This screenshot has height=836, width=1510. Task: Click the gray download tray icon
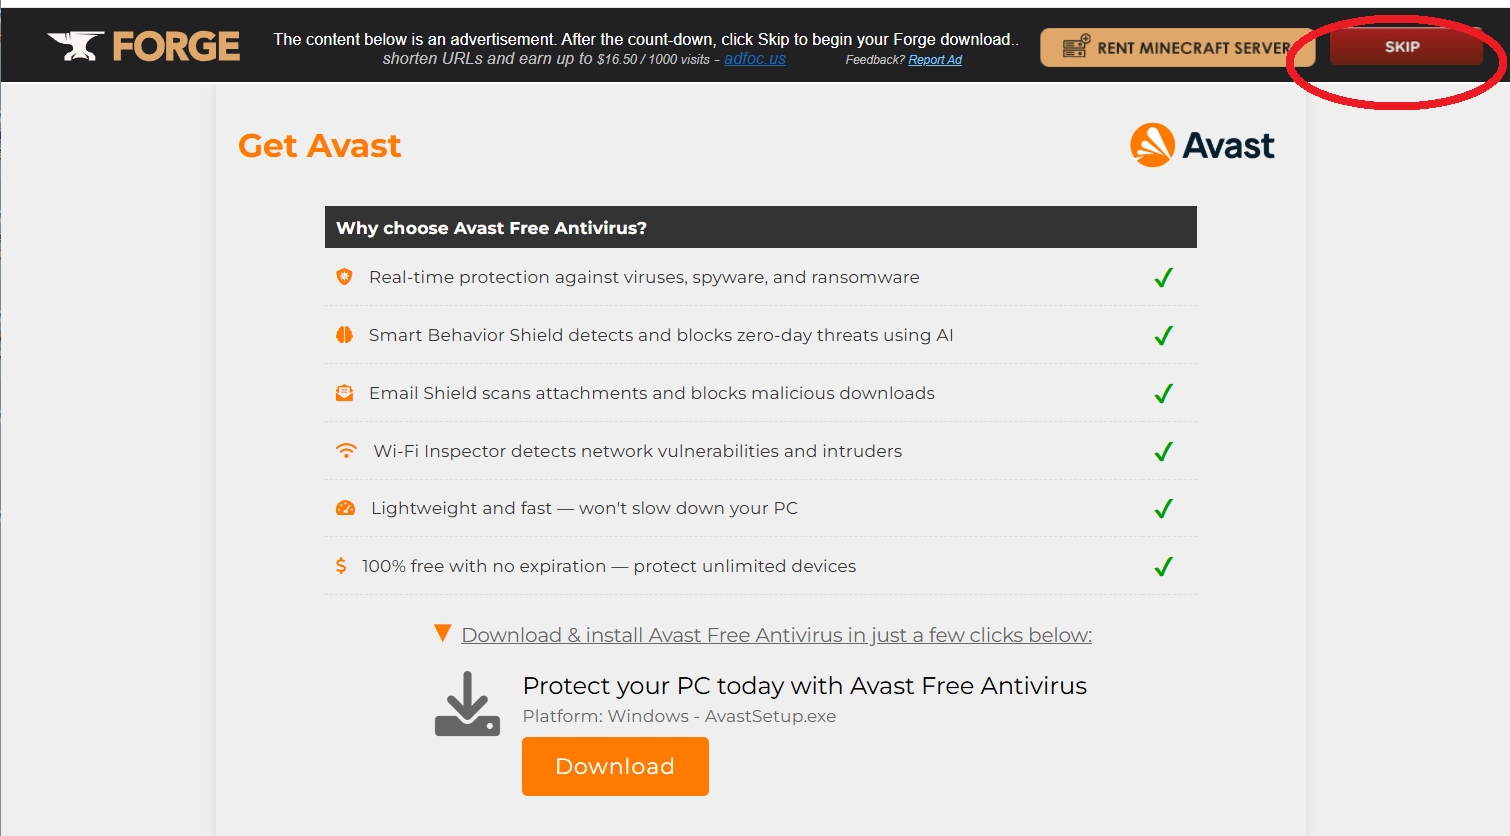pos(467,705)
